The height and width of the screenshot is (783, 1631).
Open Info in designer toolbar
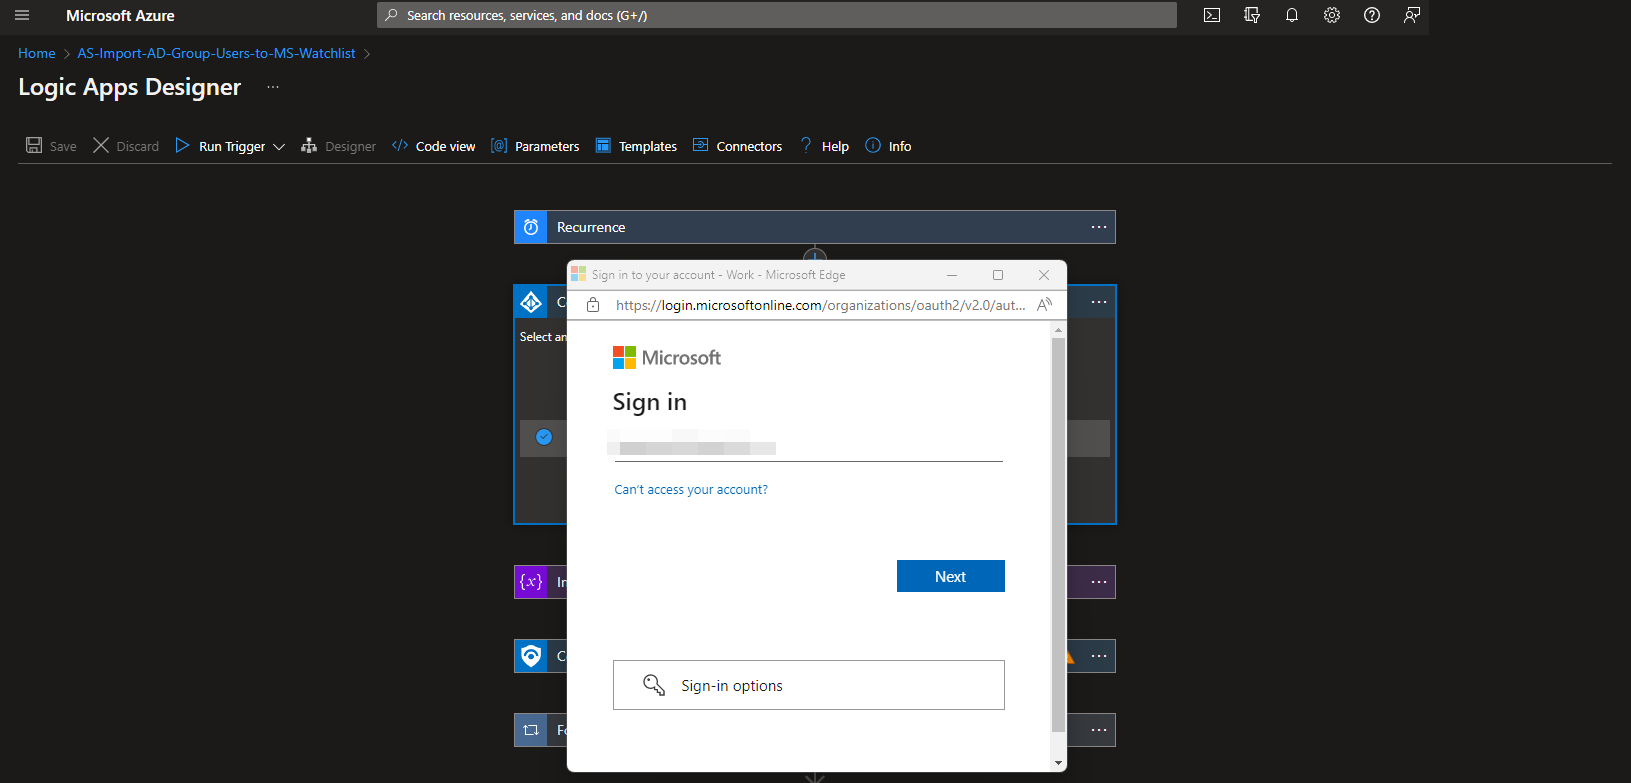[888, 146]
